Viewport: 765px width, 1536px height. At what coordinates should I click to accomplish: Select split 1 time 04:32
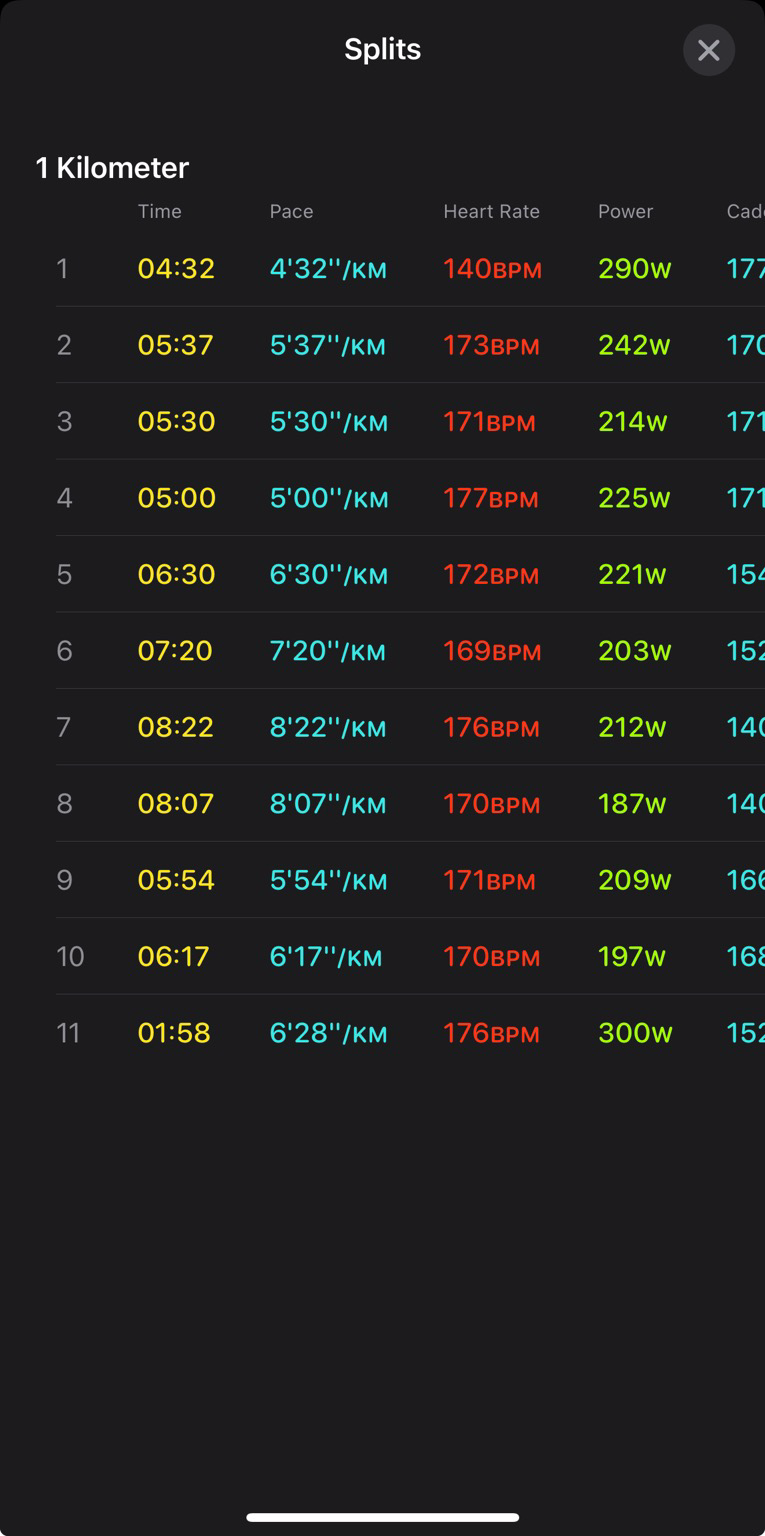click(176, 269)
